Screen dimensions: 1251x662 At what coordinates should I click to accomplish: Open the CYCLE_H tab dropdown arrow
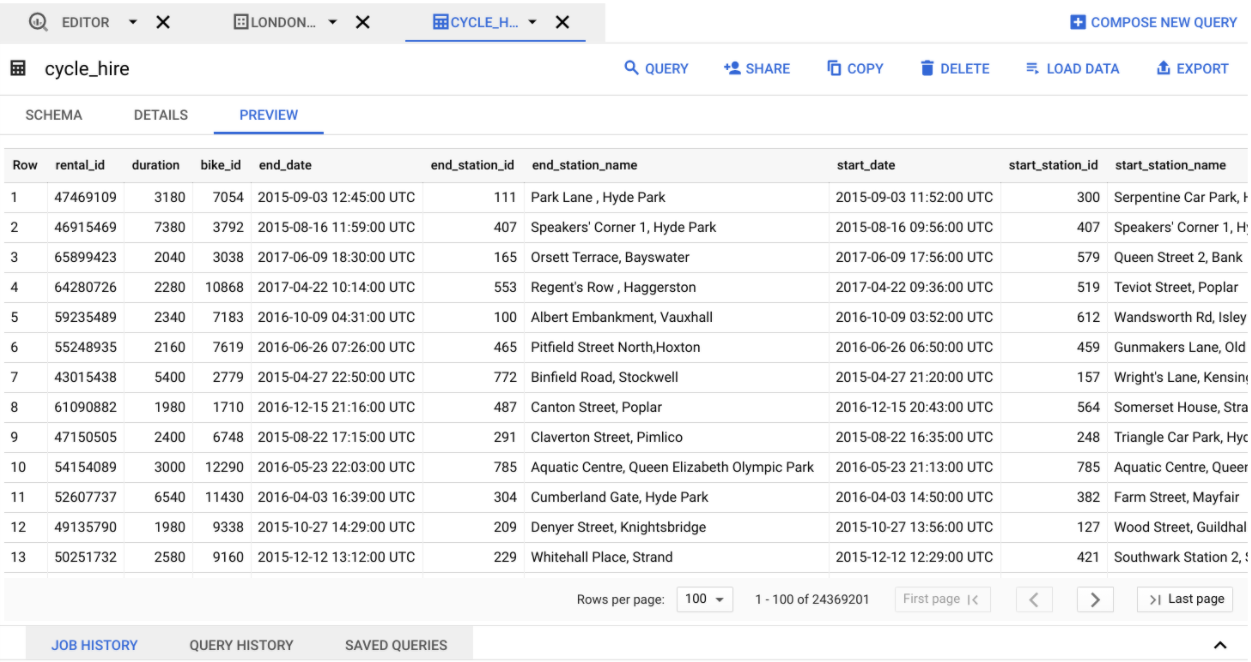tap(533, 21)
